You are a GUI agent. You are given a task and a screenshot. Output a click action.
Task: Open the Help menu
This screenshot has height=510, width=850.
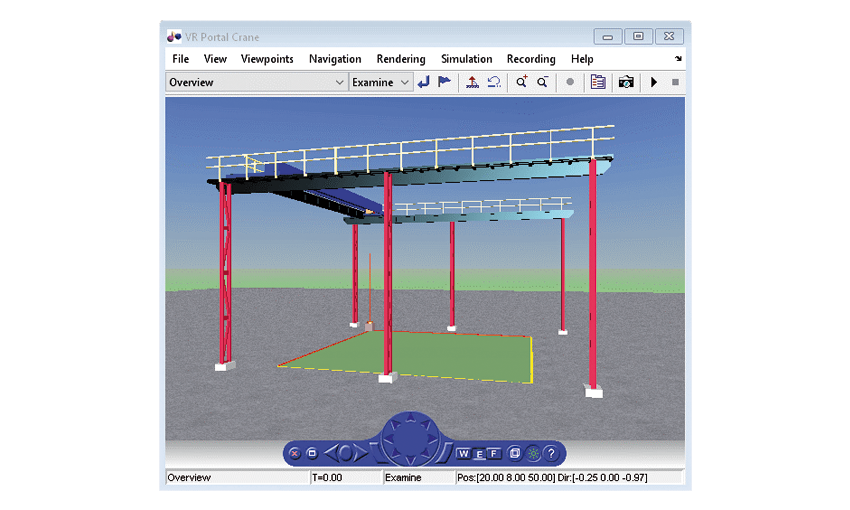pyautogui.click(x=582, y=59)
